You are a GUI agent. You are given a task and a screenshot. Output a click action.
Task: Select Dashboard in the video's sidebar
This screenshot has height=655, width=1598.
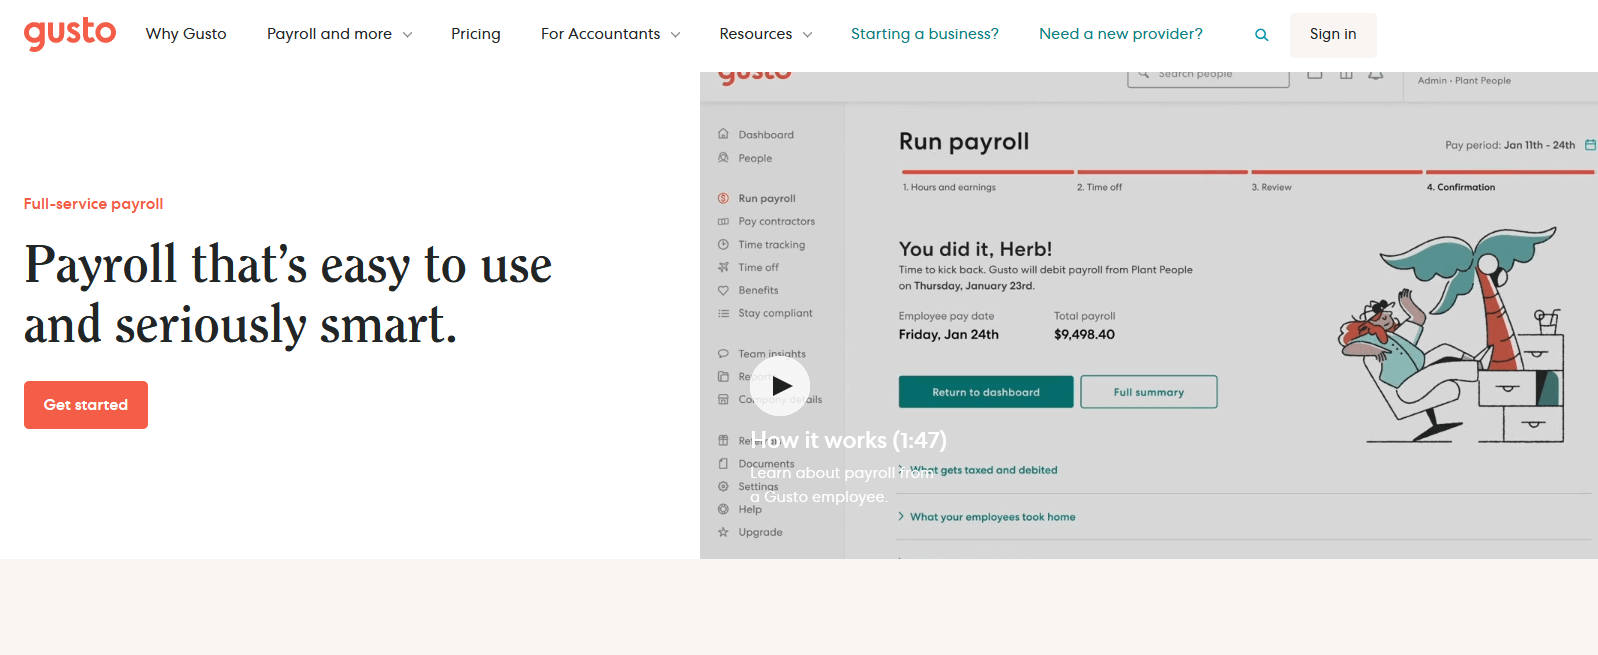[x=756, y=134]
